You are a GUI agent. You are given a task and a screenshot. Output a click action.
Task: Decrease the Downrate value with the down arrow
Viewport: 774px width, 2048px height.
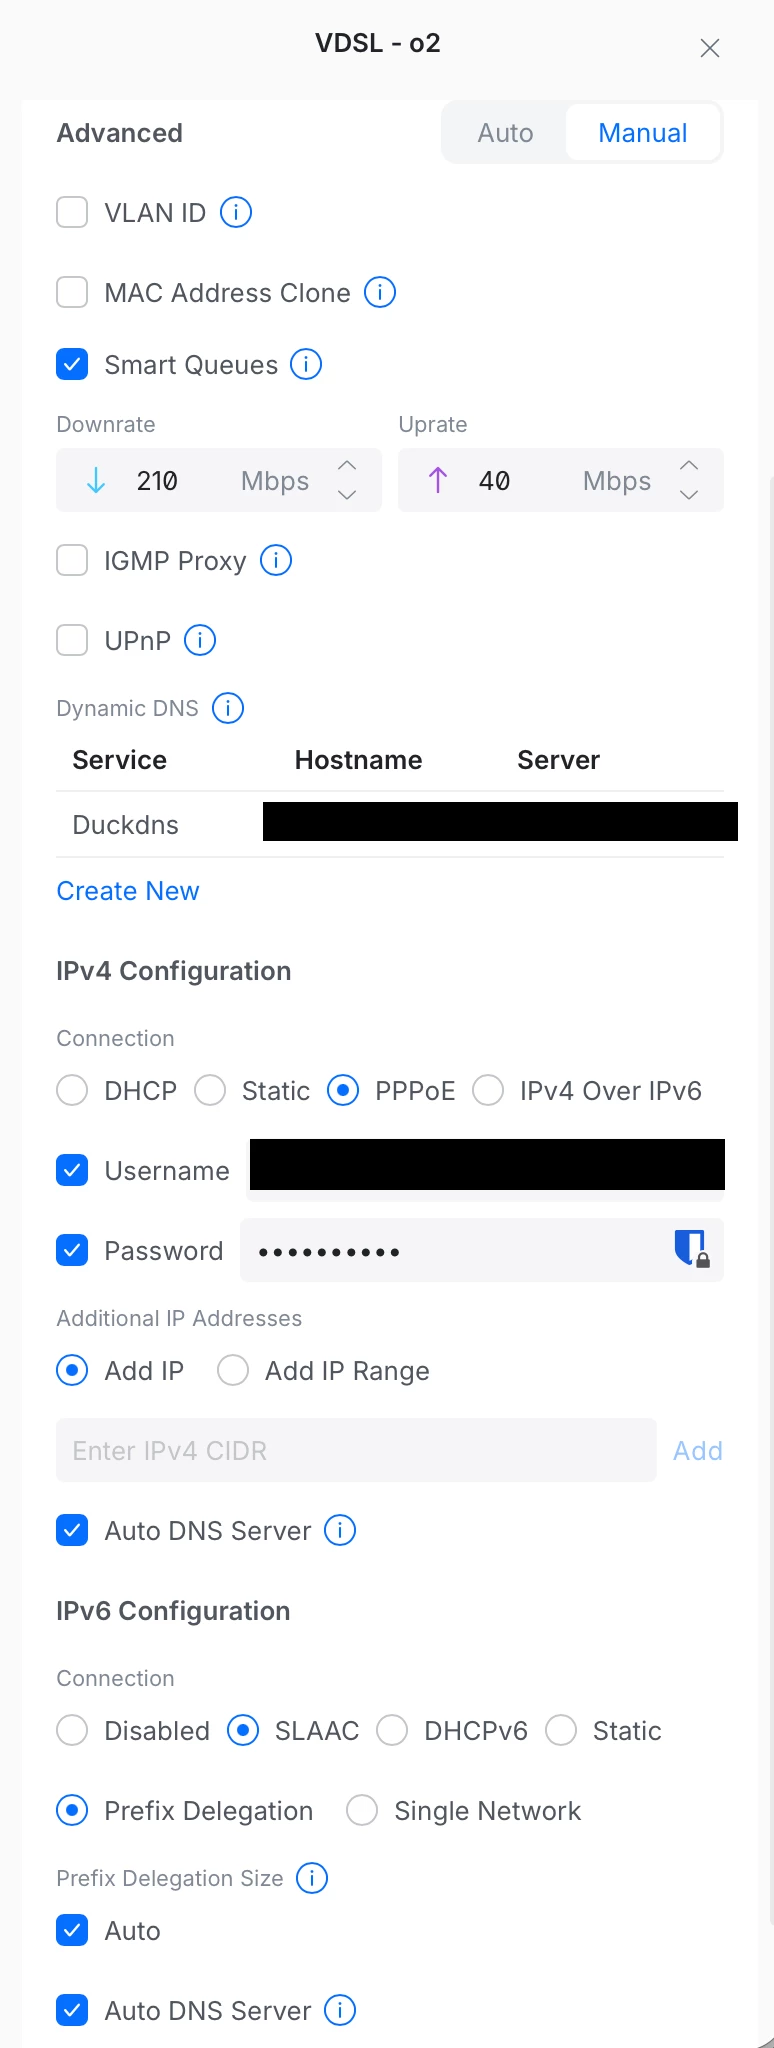click(347, 495)
